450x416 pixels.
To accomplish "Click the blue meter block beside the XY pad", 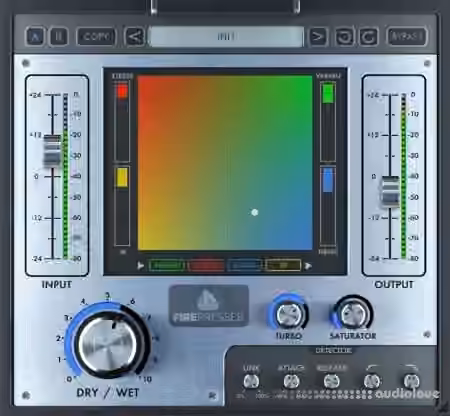I will point(328,180).
